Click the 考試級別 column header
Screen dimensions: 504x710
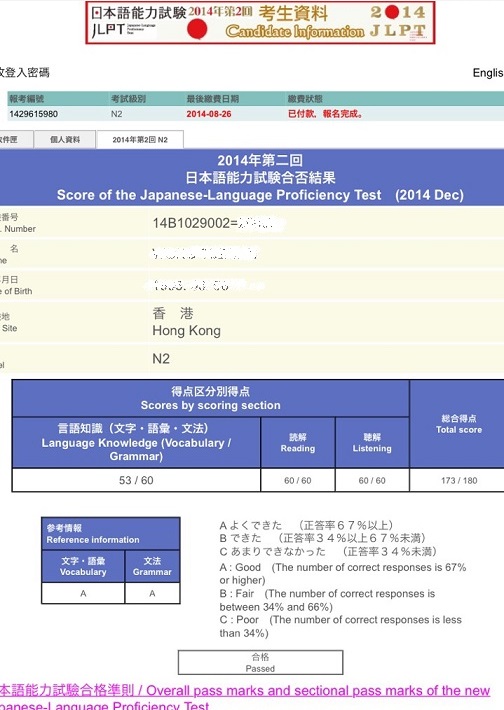pyautogui.click(x=128, y=99)
